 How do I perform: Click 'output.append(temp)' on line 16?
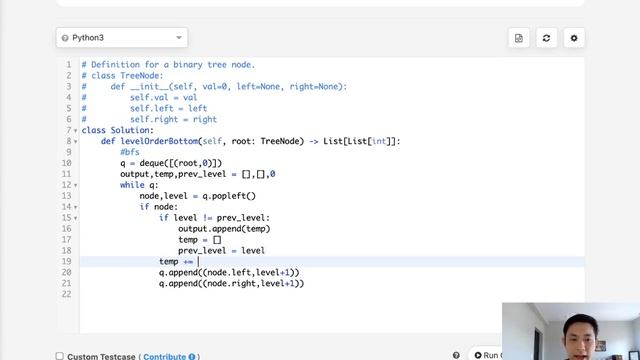(x=224, y=229)
